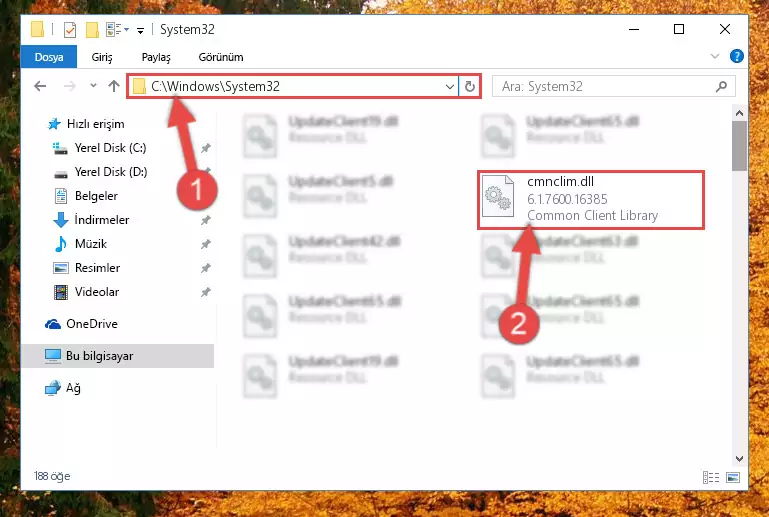This screenshot has width=769, height=517.
Task: Expand the ribbon with the chevron
Action: [715, 56]
